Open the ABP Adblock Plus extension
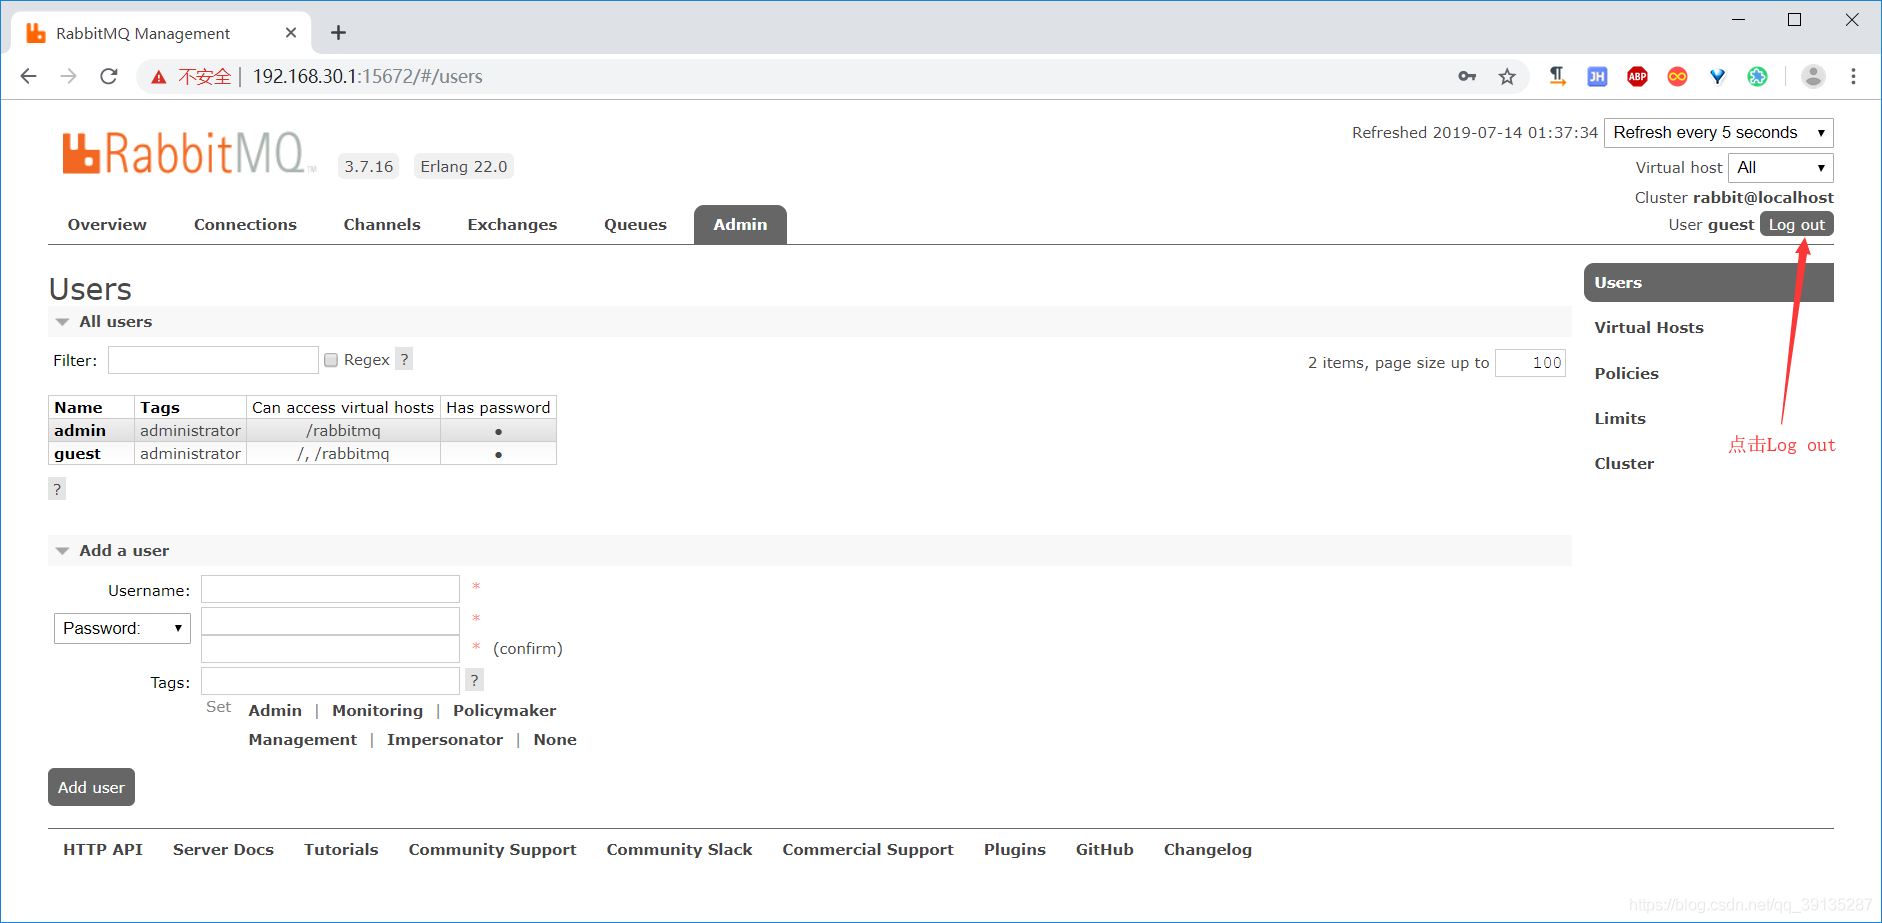Viewport: 1882px width, 923px height. click(x=1637, y=76)
